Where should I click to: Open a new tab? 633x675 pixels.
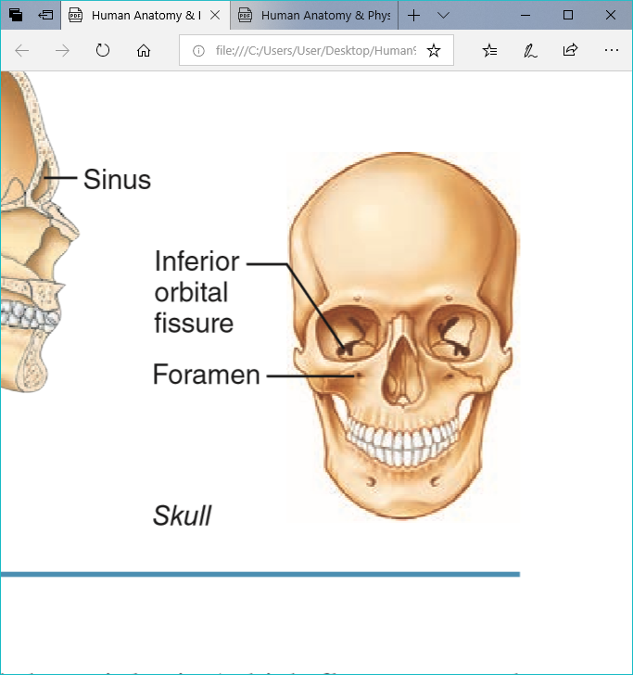(414, 16)
